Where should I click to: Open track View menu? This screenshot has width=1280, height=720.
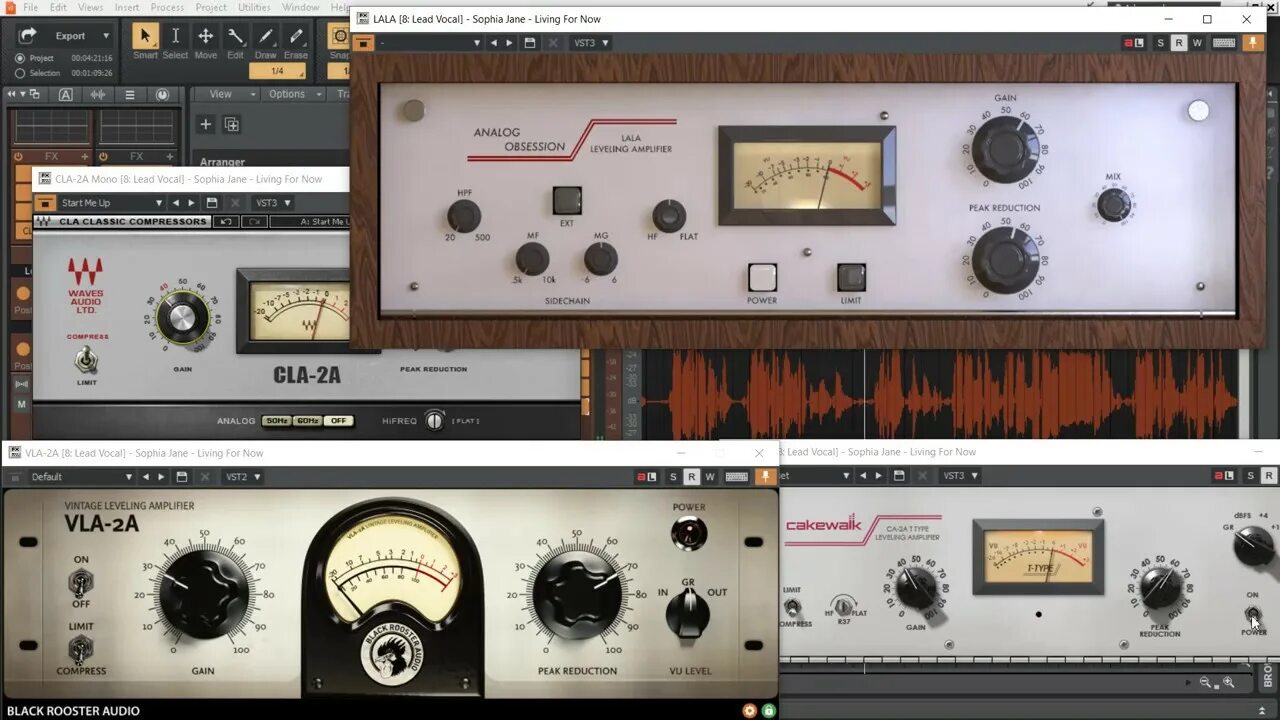coord(227,94)
